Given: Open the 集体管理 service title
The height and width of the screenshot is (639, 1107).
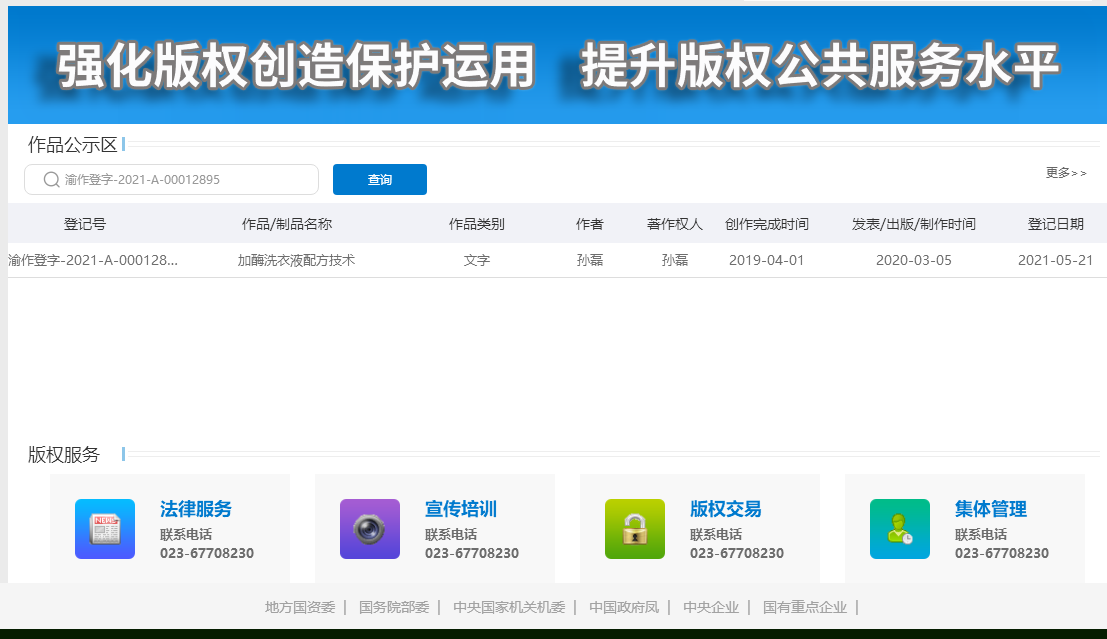Looking at the screenshot, I should point(991,509).
